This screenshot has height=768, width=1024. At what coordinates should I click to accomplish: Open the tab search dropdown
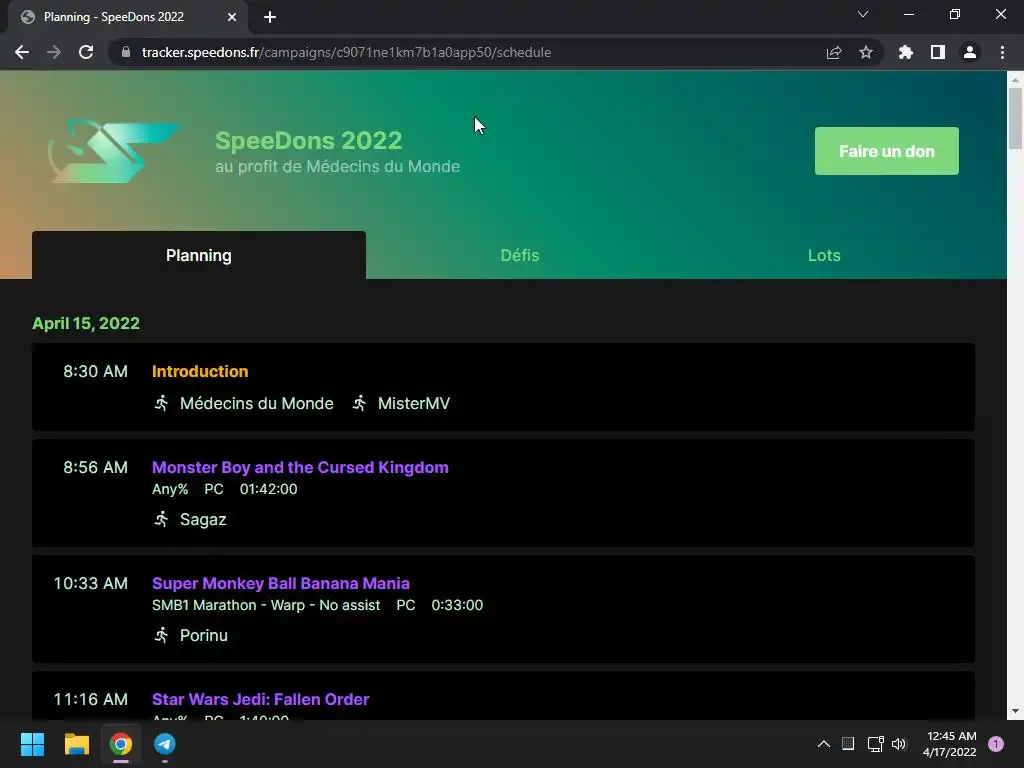(863, 14)
